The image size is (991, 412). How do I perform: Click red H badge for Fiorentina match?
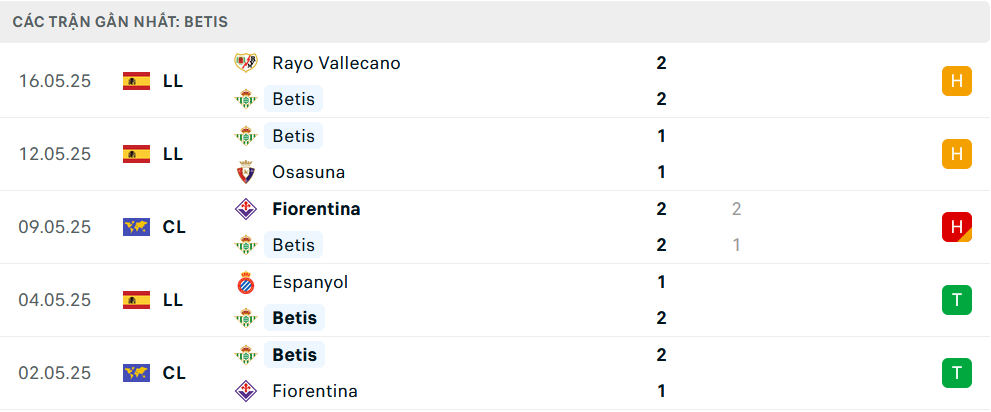click(x=957, y=227)
